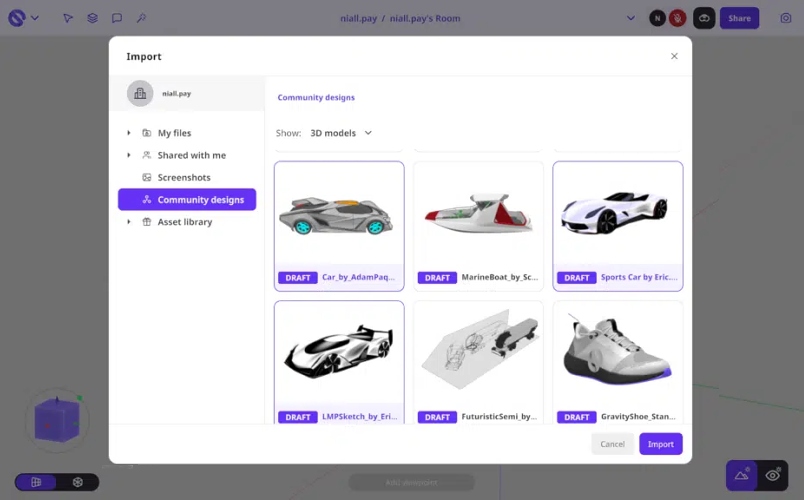The width and height of the screenshot is (804, 500).
Task: Open the comments speech-bubble icon
Action: [x=117, y=18]
